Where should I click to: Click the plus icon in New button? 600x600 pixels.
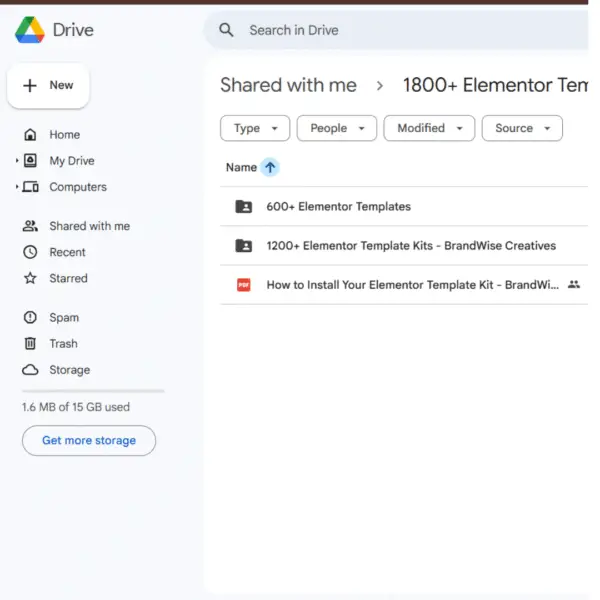click(30, 85)
